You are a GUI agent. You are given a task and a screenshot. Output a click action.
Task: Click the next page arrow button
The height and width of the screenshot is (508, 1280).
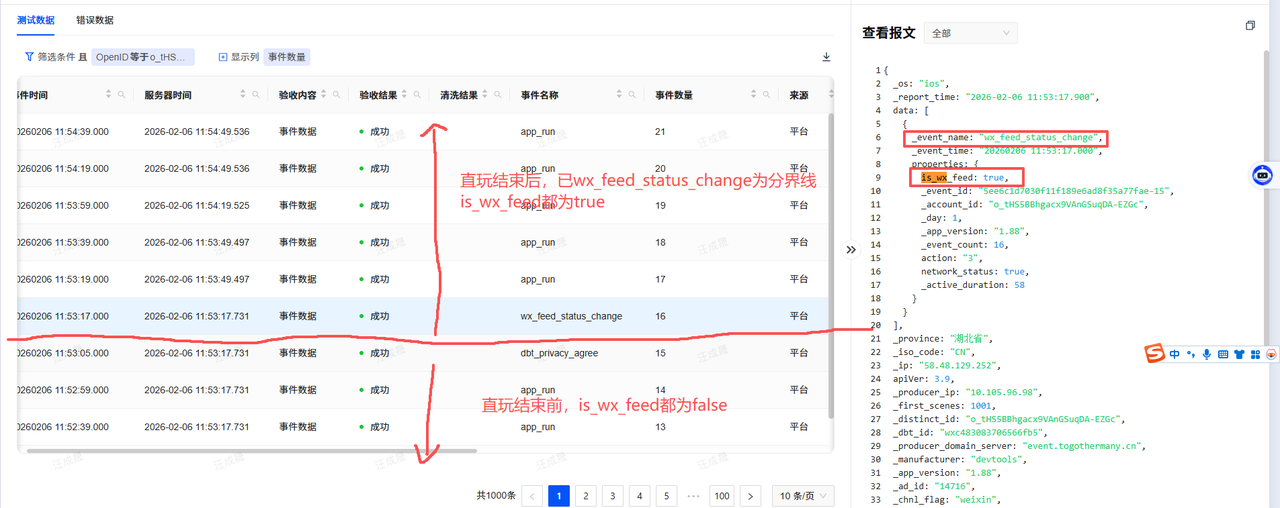tap(750, 496)
